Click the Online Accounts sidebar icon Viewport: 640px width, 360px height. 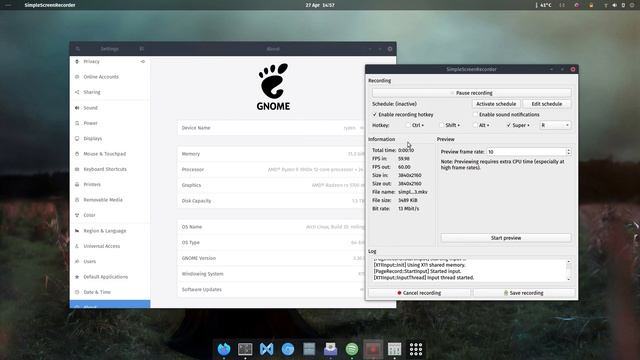point(77,77)
